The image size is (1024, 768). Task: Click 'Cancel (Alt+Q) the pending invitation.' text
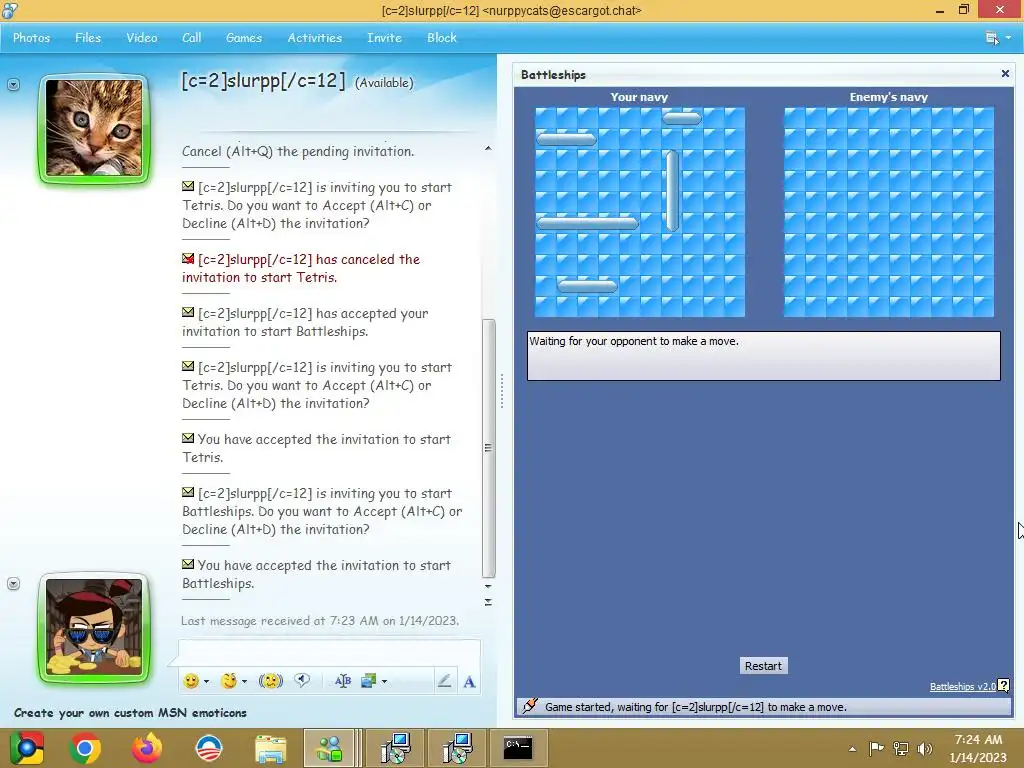298,151
